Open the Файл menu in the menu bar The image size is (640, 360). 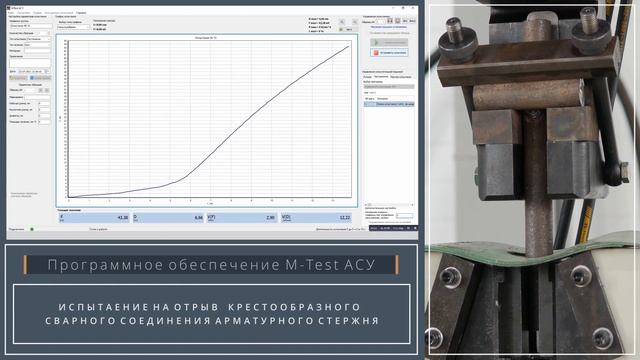[x=11, y=13]
